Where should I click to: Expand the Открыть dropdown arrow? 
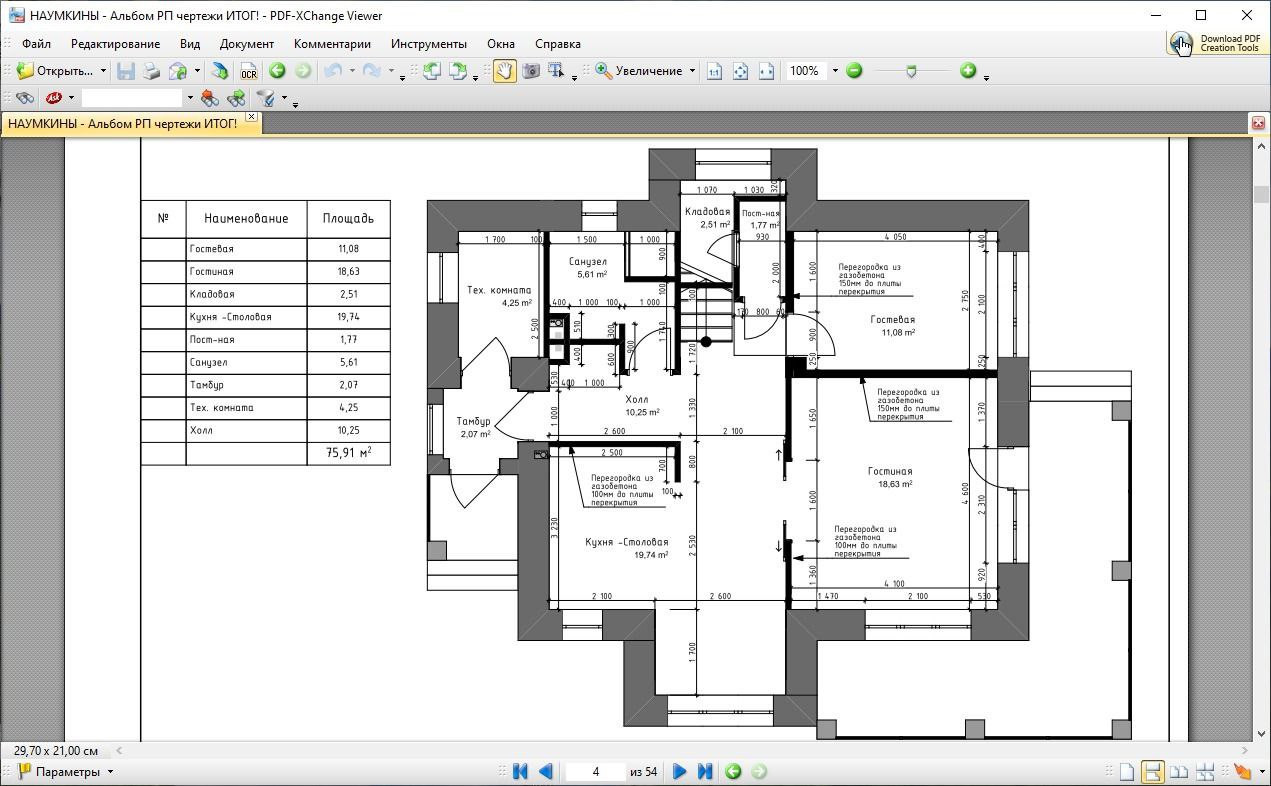103,71
